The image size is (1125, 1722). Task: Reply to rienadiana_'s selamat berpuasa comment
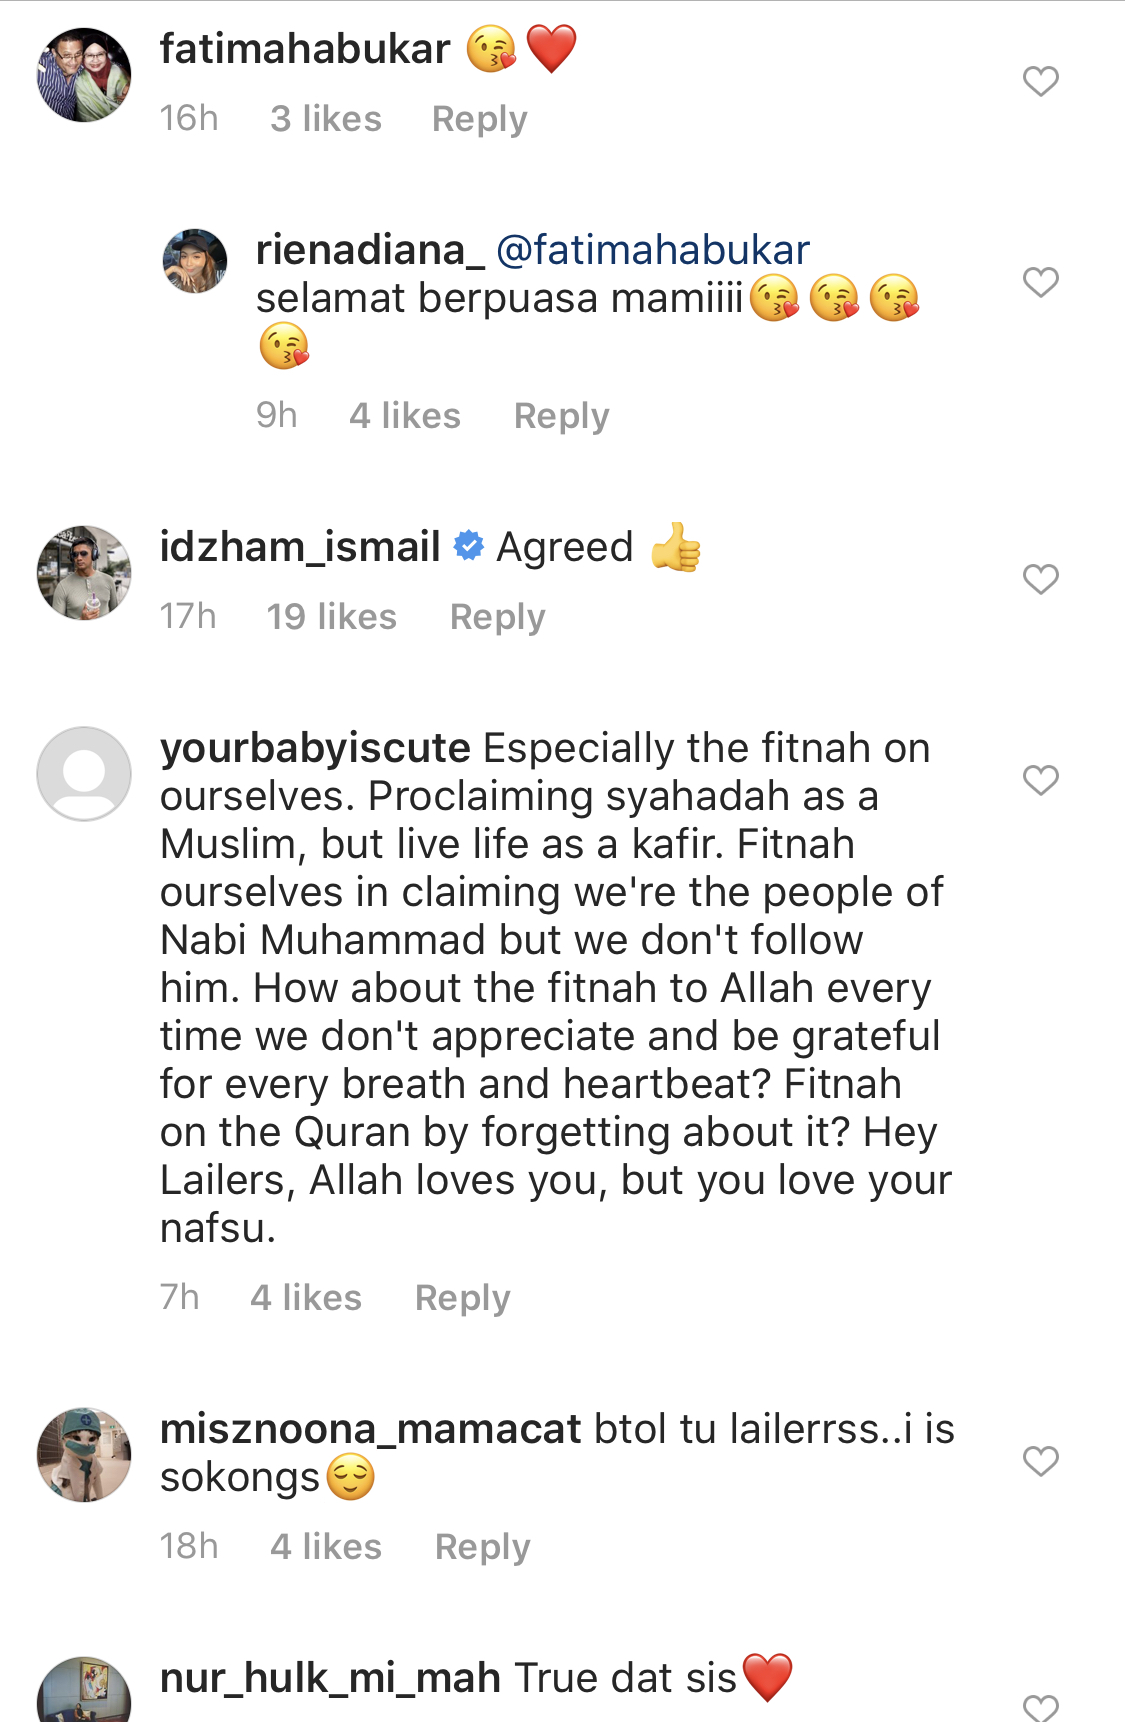pos(561,416)
